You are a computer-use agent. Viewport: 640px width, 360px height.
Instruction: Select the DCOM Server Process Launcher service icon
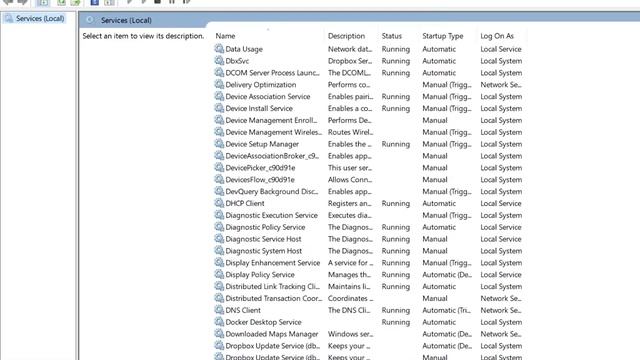(219, 72)
